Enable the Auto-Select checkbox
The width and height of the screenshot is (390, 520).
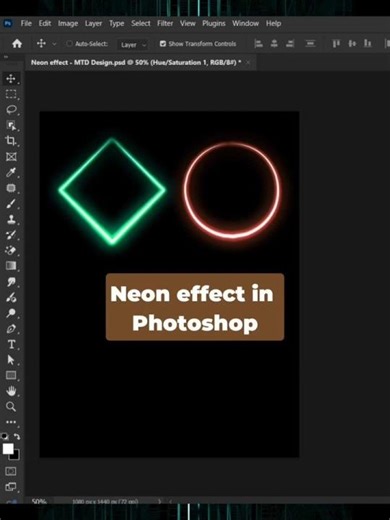[x=69, y=44]
